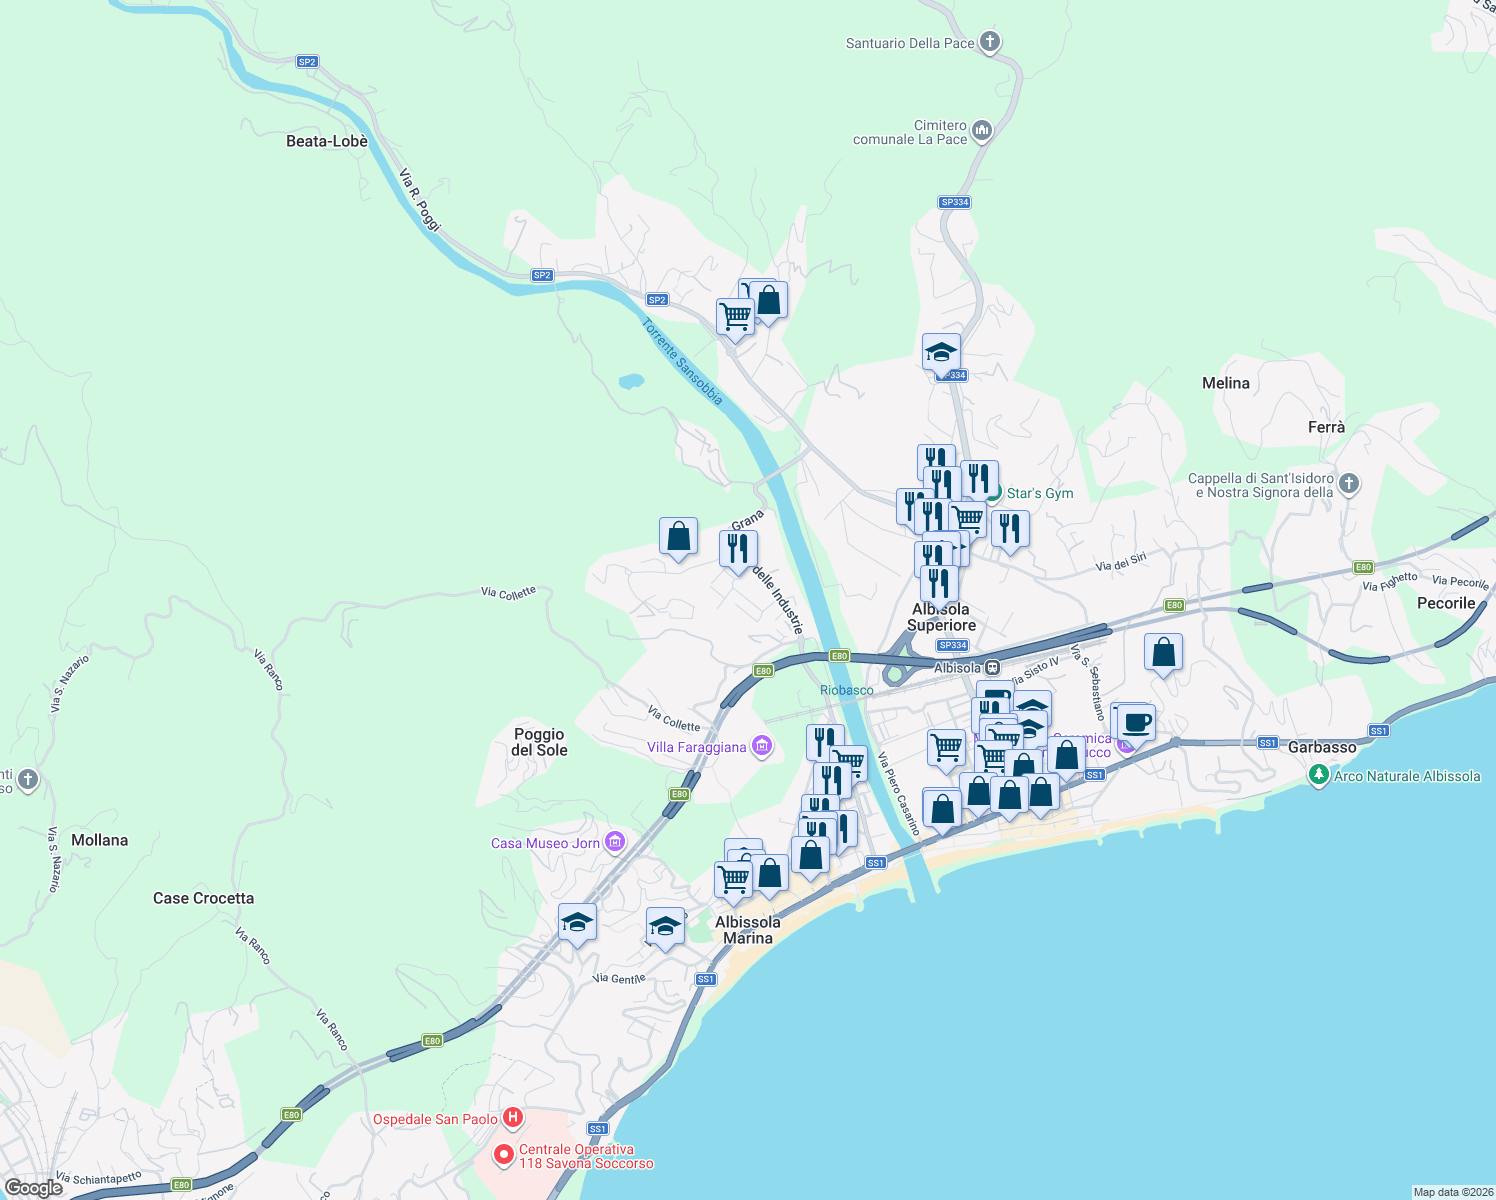Image resolution: width=1496 pixels, height=1200 pixels.
Task: Select the grocery cart icon above Albissola Marina
Action: (735, 877)
